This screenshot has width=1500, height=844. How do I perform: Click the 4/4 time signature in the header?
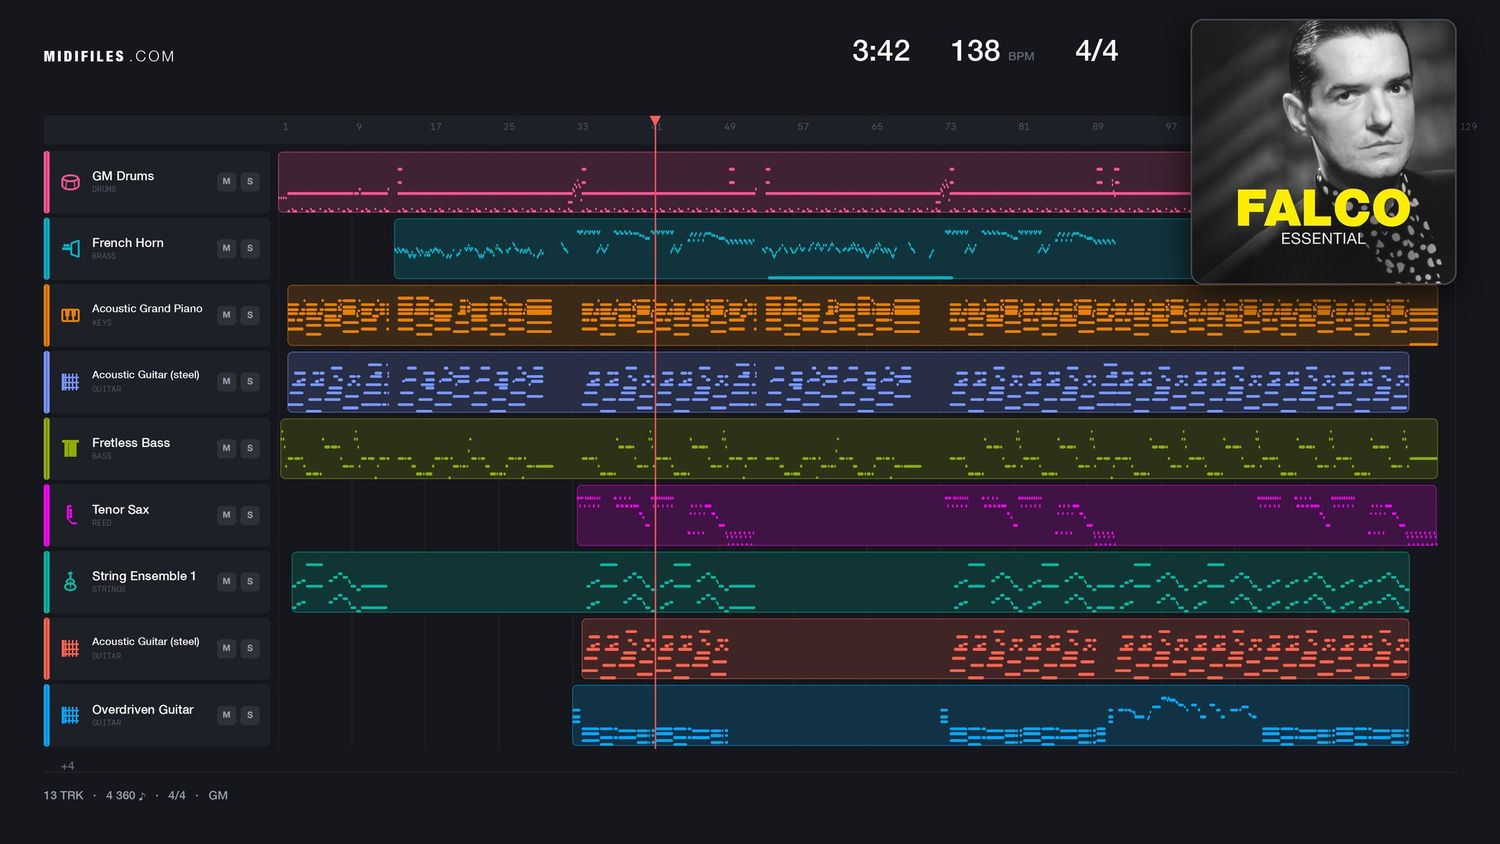(1096, 51)
